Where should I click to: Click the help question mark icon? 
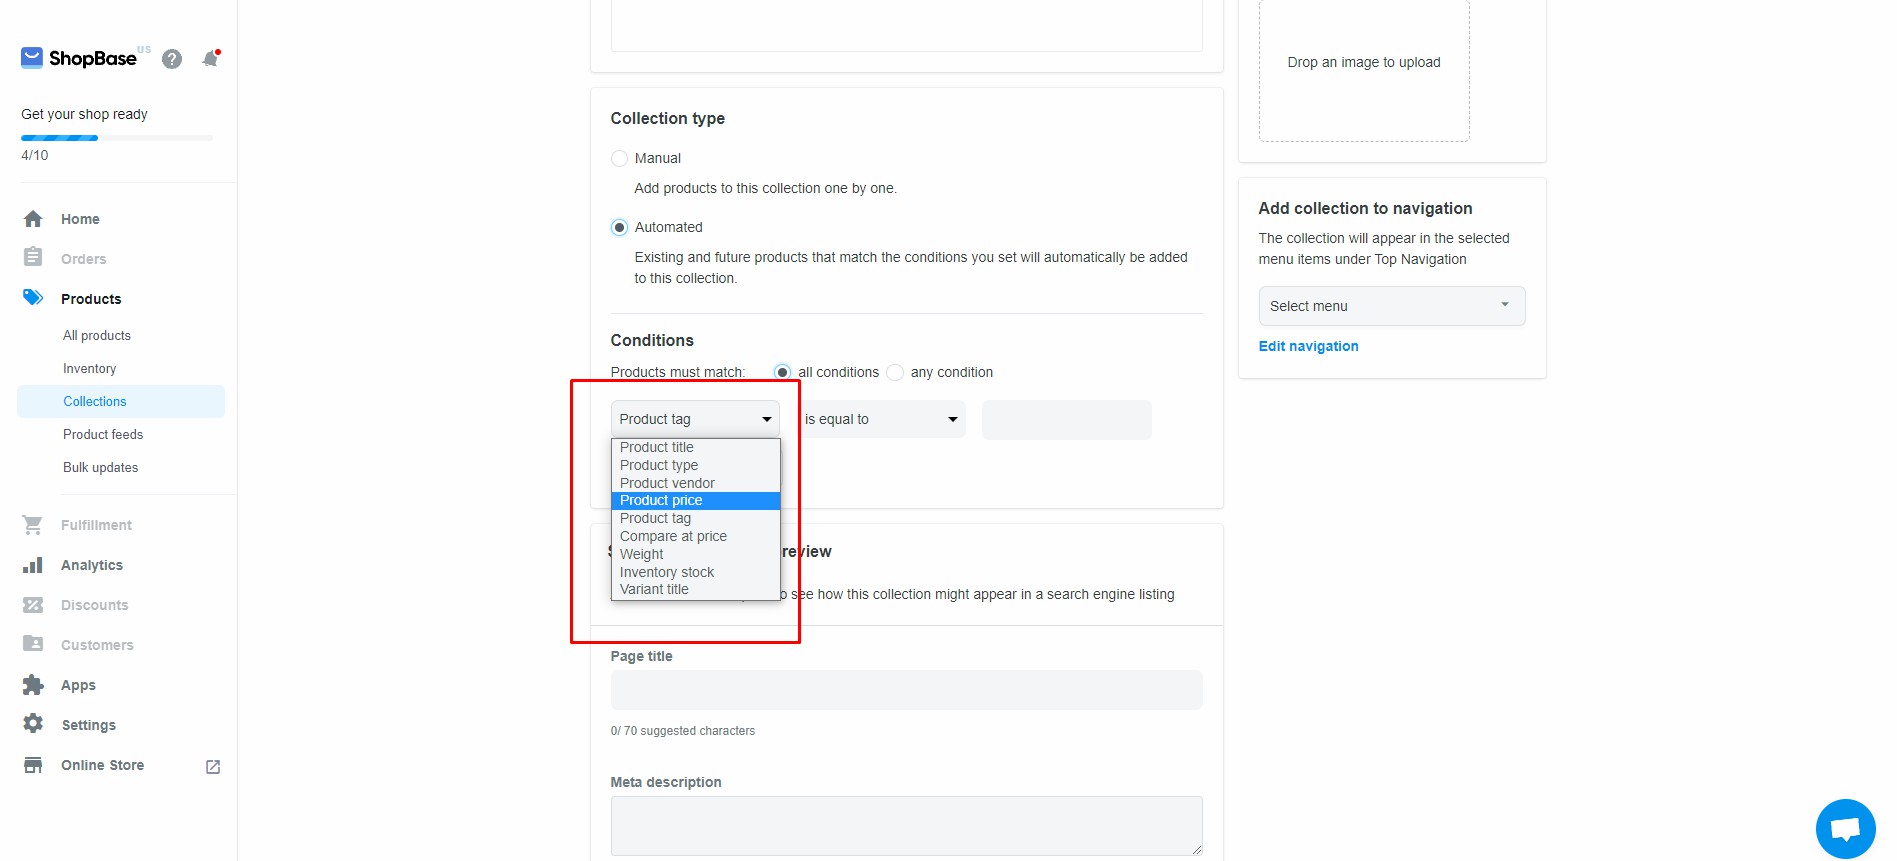[172, 59]
